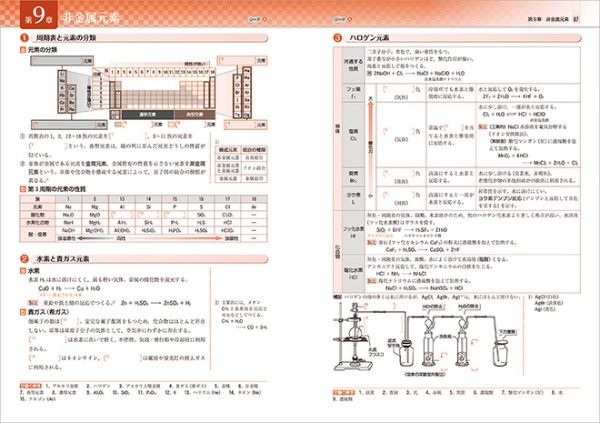Click the Mg cell in the 元素 row
Image resolution: width=600 pixels, height=423 pixels.
95,207
